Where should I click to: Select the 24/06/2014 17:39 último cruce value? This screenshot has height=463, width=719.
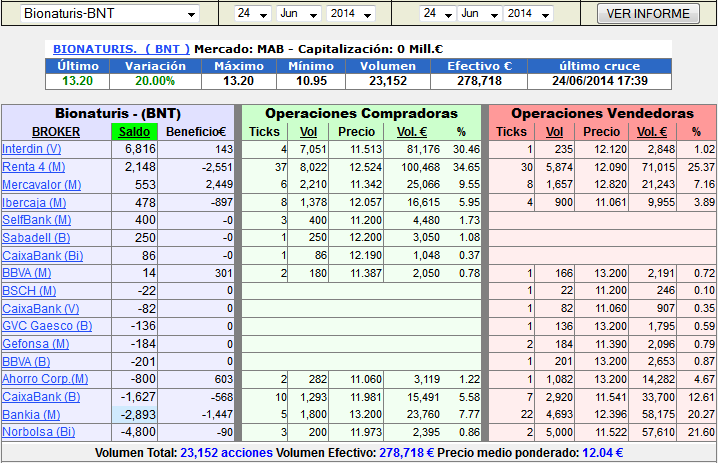point(600,81)
